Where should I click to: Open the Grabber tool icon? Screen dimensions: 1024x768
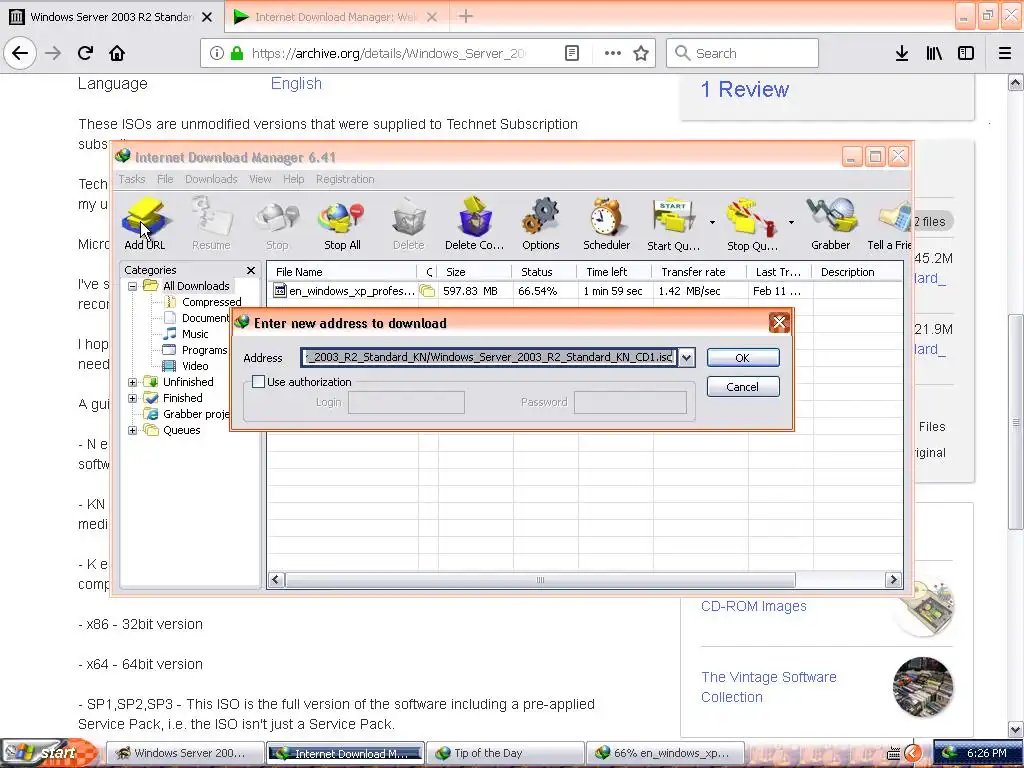pos(831,224)
